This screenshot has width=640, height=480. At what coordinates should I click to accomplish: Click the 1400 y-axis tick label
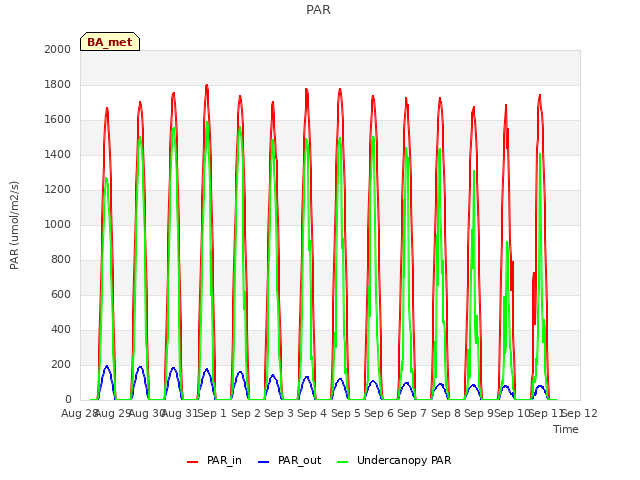point(58,154)
